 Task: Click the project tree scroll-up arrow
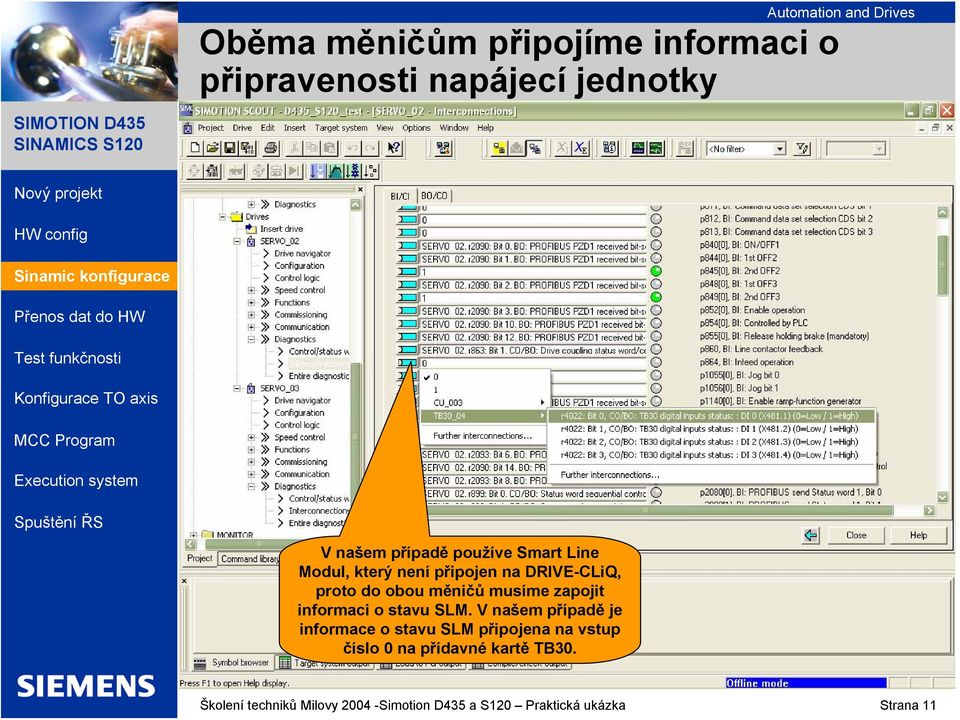click(x=355, y=204)
